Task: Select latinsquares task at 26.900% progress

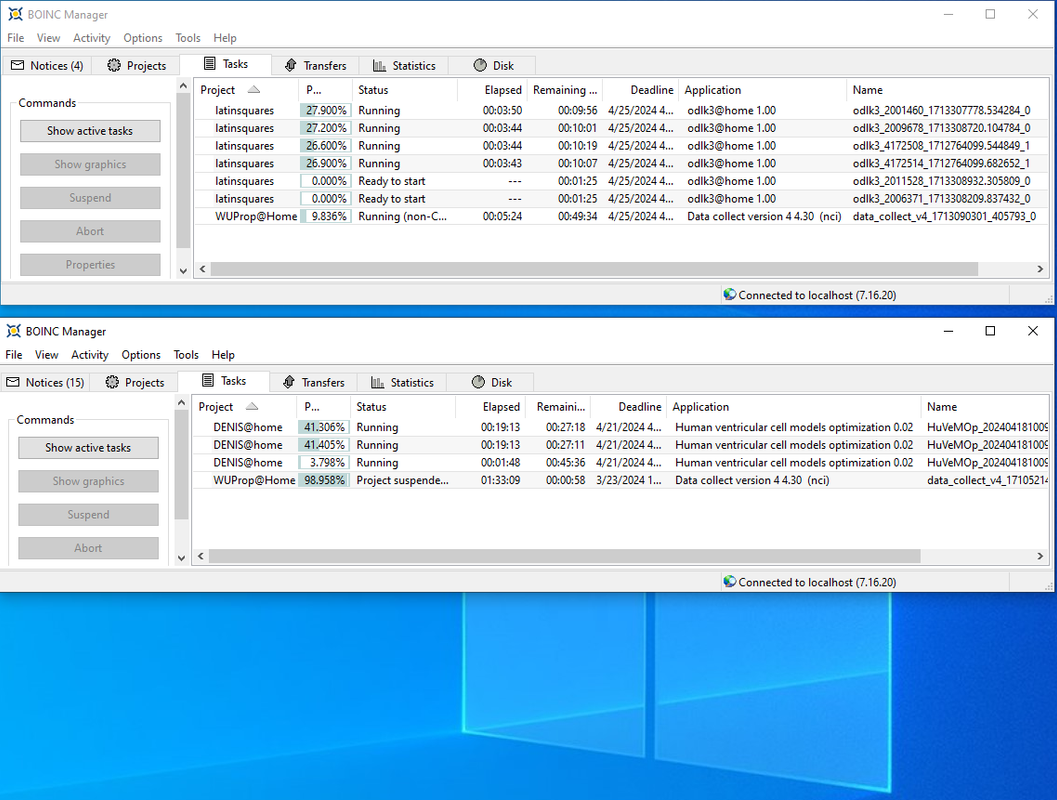Action: click(x=622, y=163)
